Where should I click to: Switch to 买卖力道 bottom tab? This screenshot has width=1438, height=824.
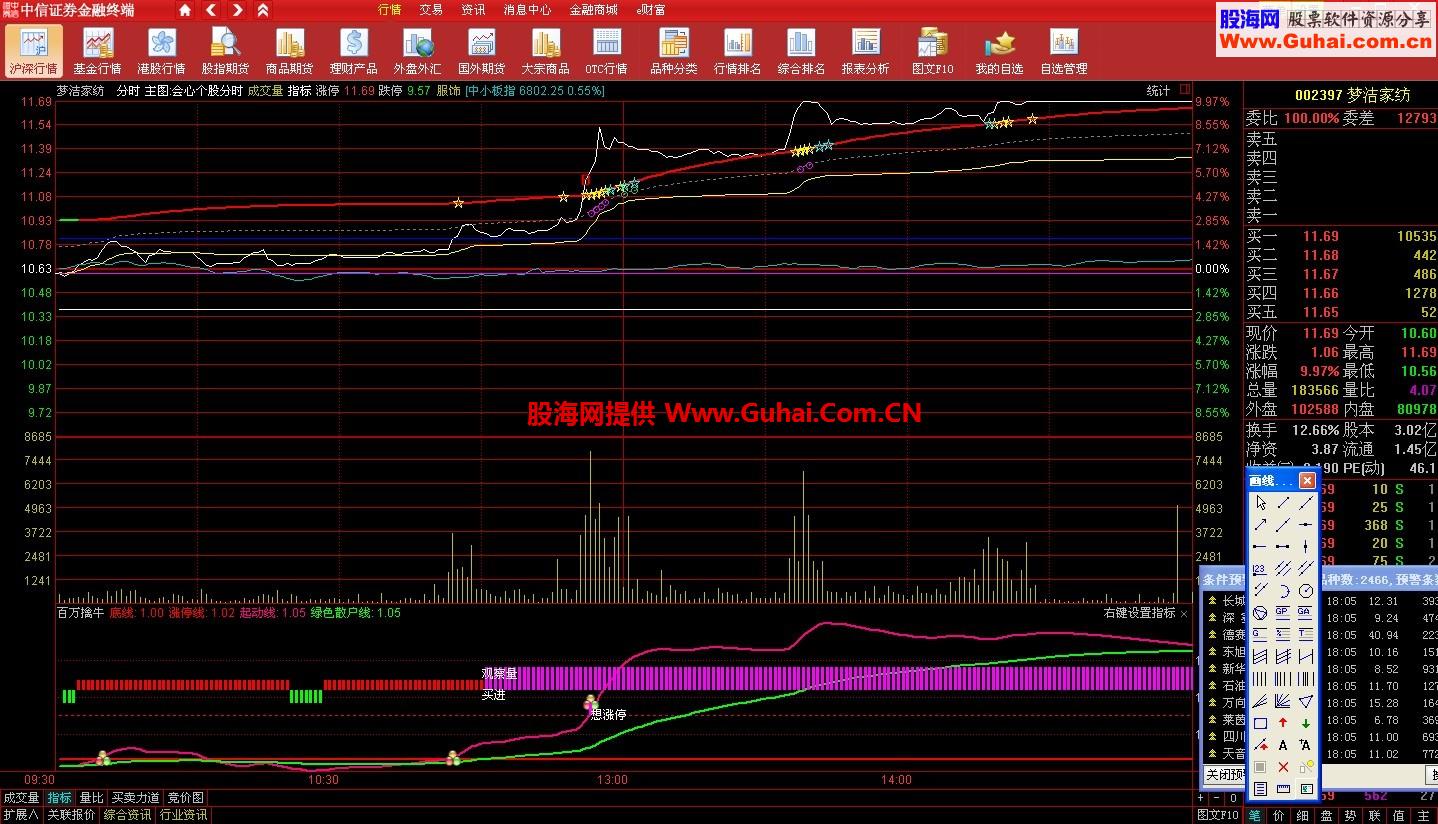pos(135,798)
